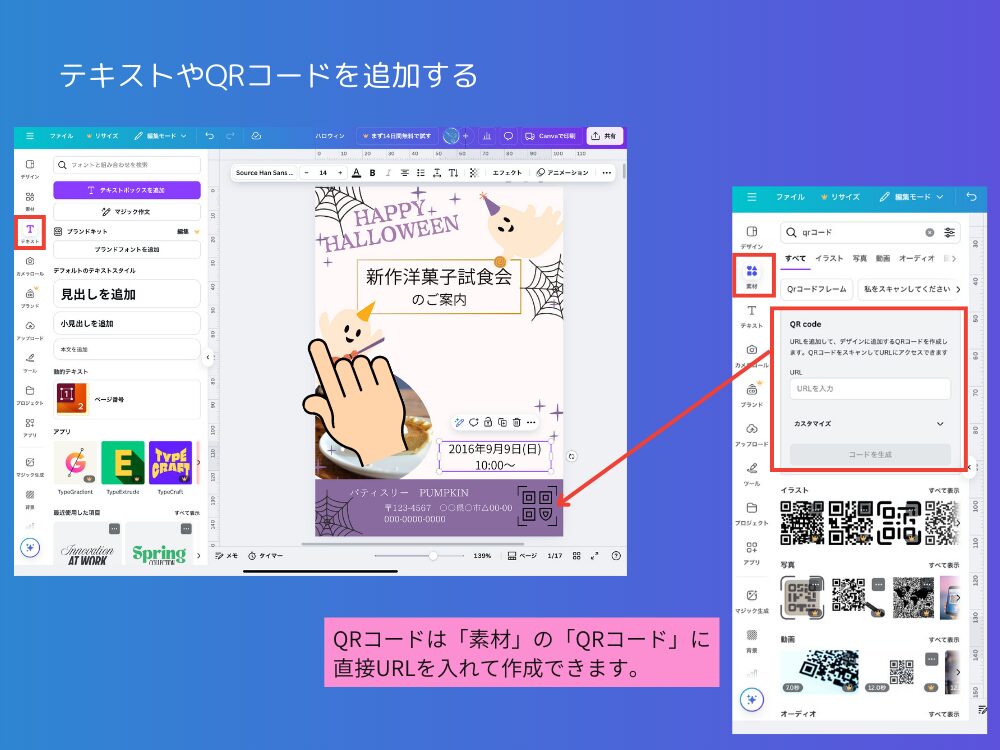The width and height of the screenshot is (1000, 750).
Task: Toggle italic formatting
Action: (388, 172)
